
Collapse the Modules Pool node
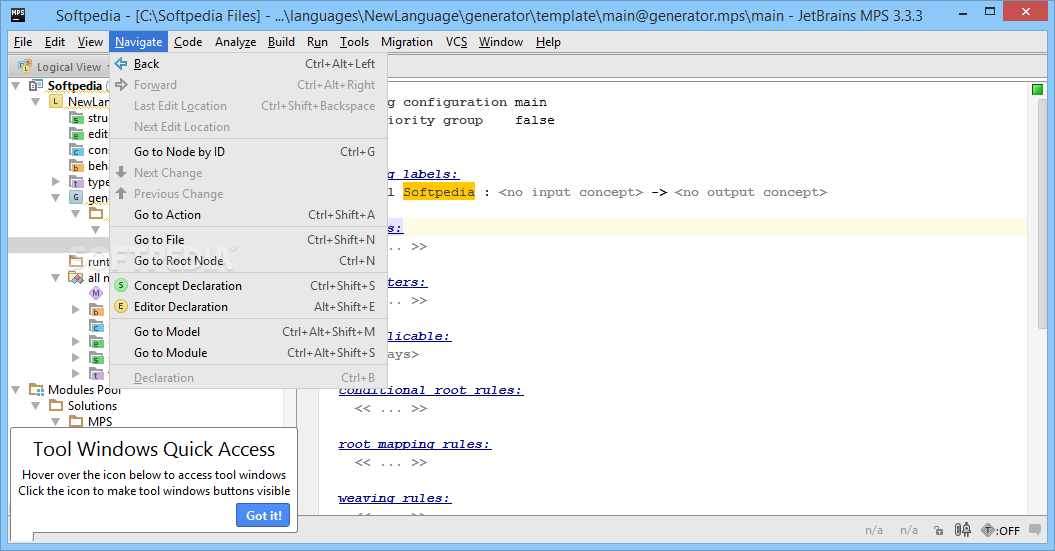(x=15, y=390)
